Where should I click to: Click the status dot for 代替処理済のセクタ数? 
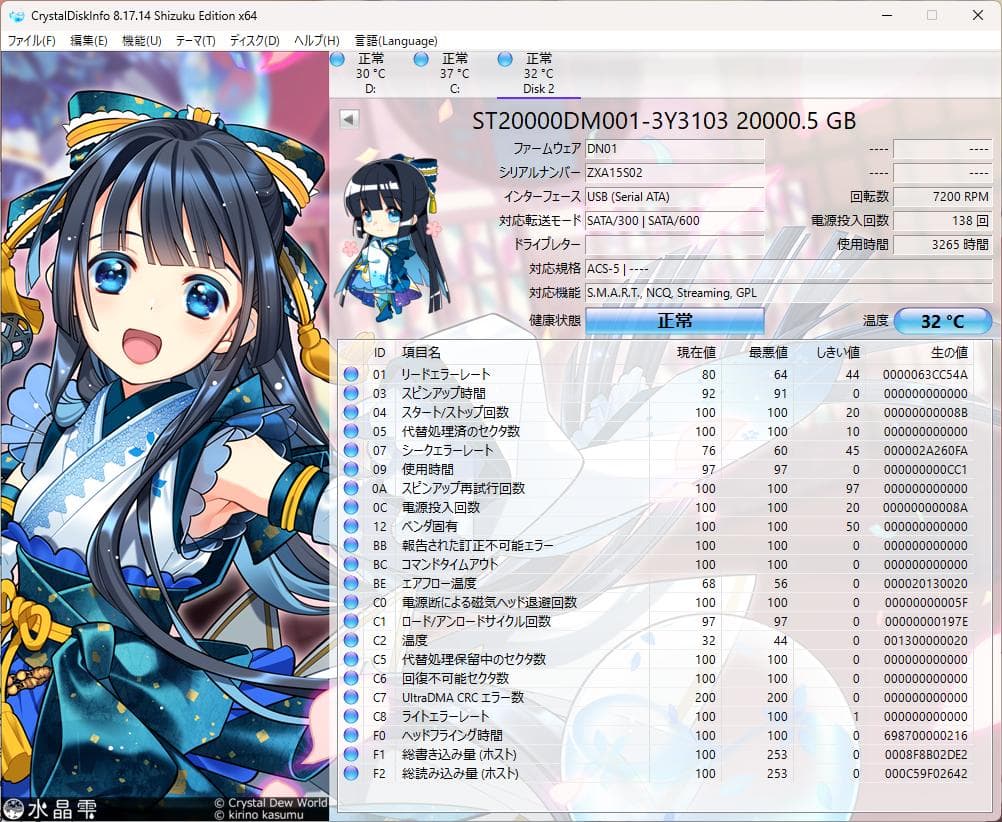(x=351, y=431)
